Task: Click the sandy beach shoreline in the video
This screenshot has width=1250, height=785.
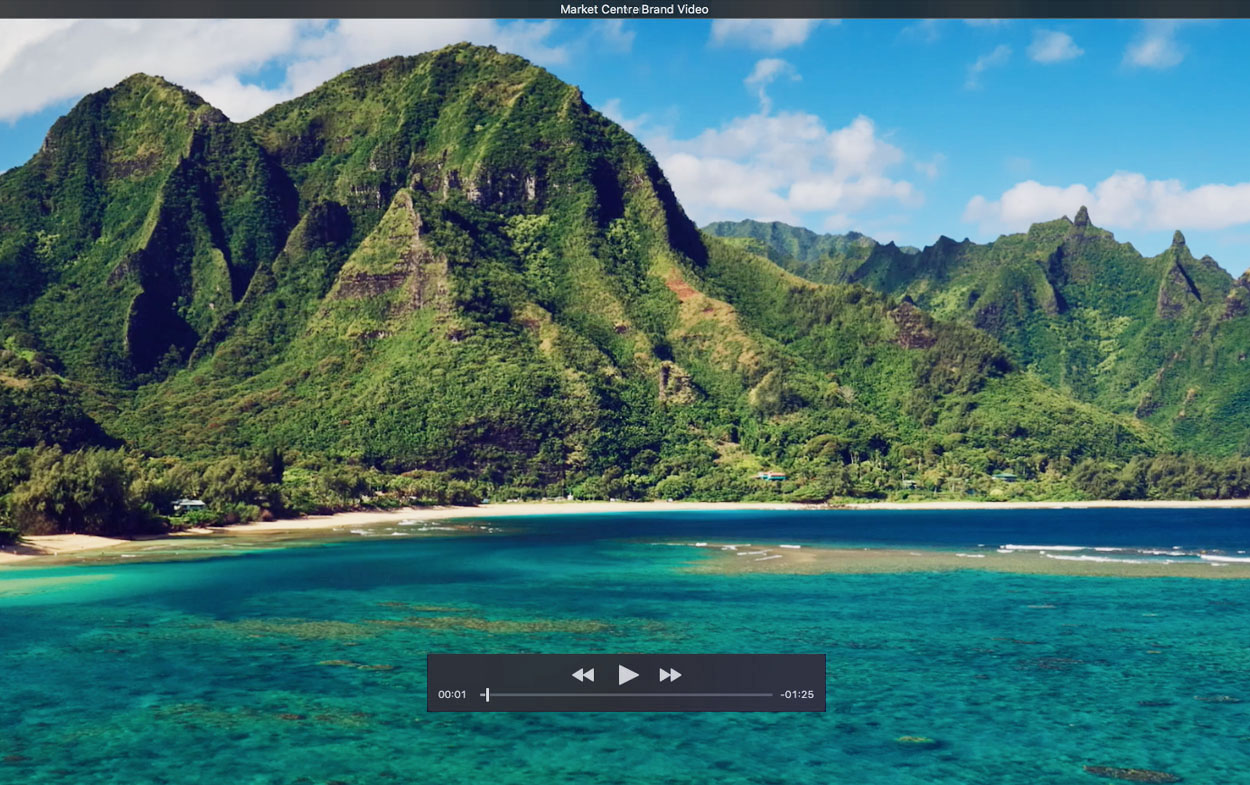Action: pos(400,515)
